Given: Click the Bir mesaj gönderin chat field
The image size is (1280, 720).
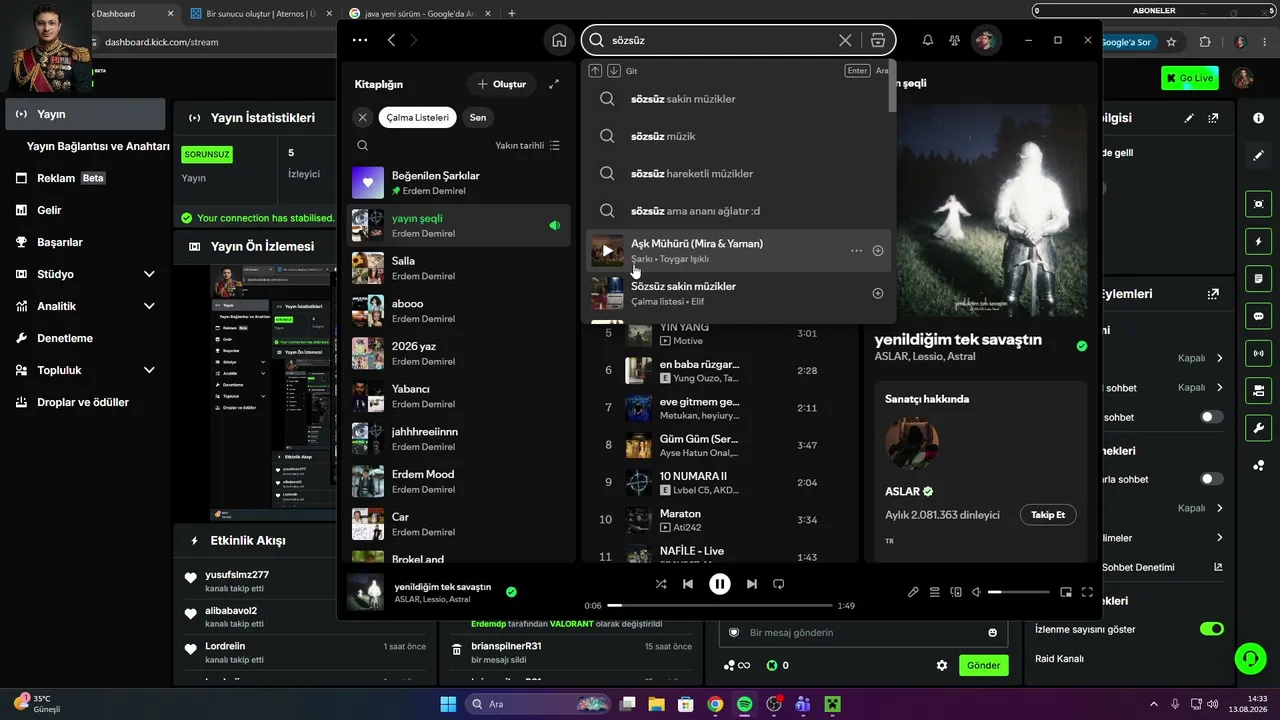Looking at the screenshot, I should point(863,633).
